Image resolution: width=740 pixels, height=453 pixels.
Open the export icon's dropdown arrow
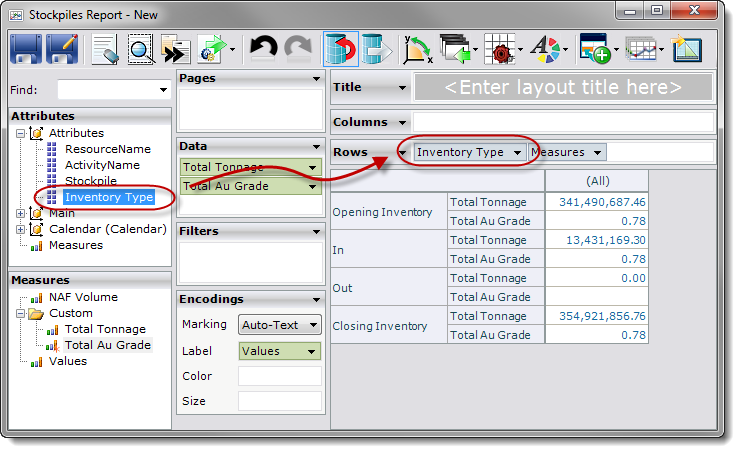232,49
